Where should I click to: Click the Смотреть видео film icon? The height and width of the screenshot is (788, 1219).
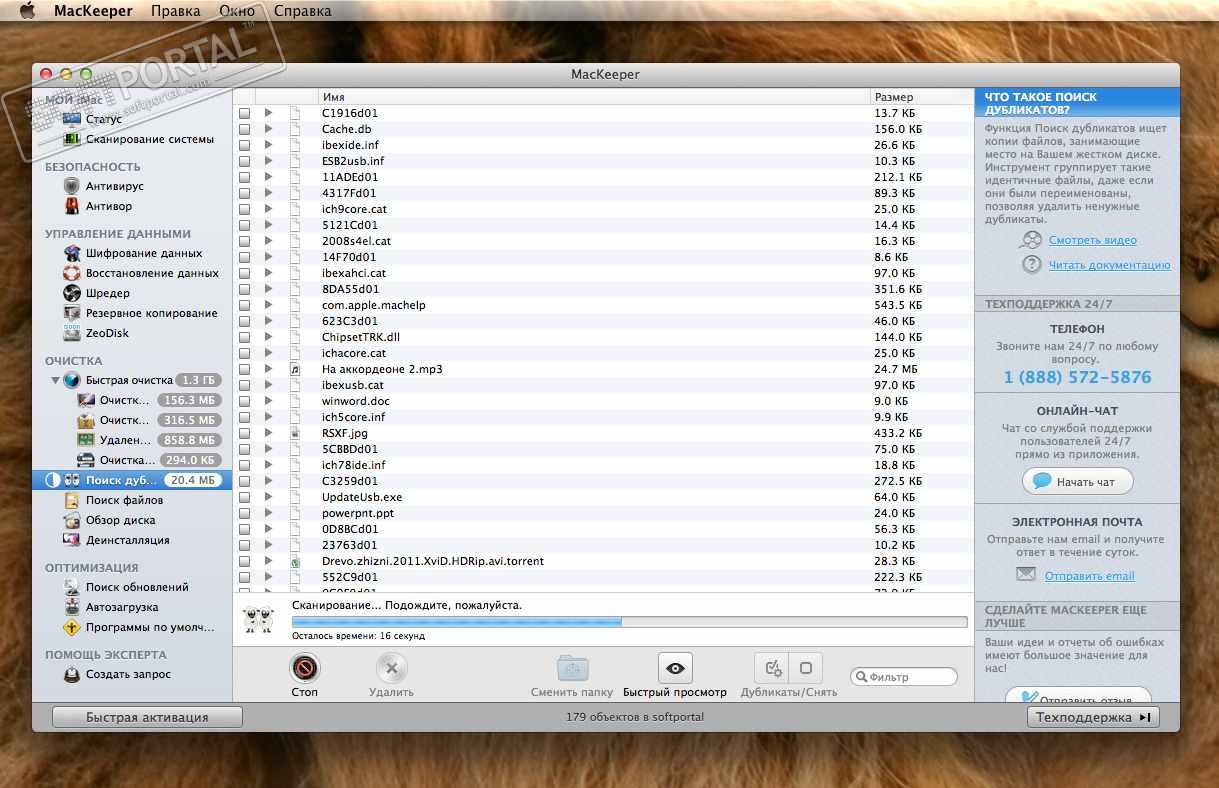click(x=1031, y=240)
